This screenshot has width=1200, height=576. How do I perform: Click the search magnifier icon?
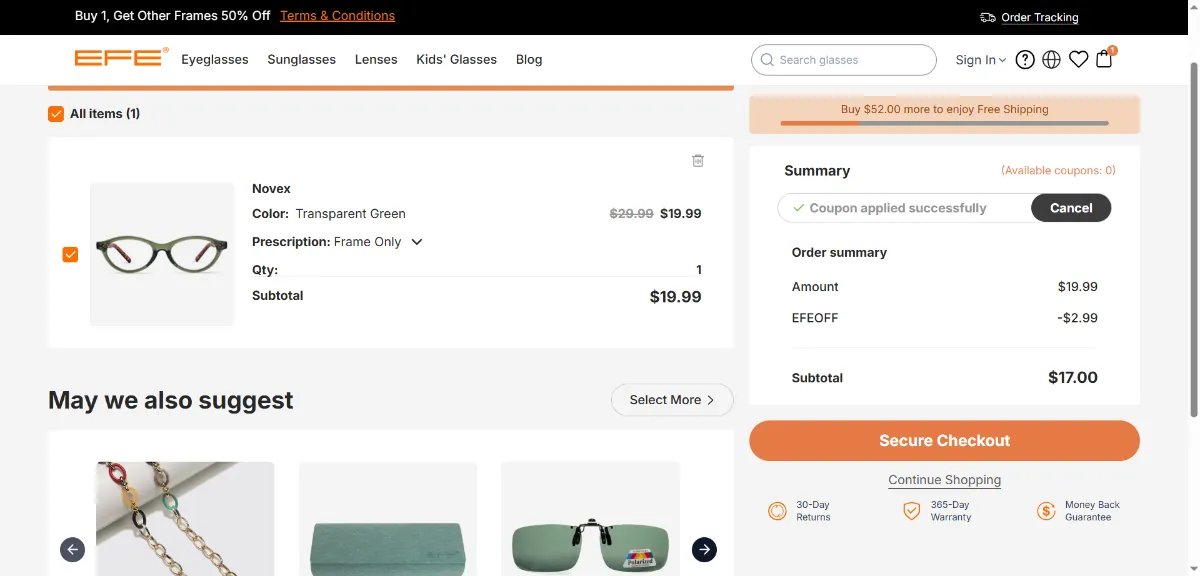pos(768,60)
